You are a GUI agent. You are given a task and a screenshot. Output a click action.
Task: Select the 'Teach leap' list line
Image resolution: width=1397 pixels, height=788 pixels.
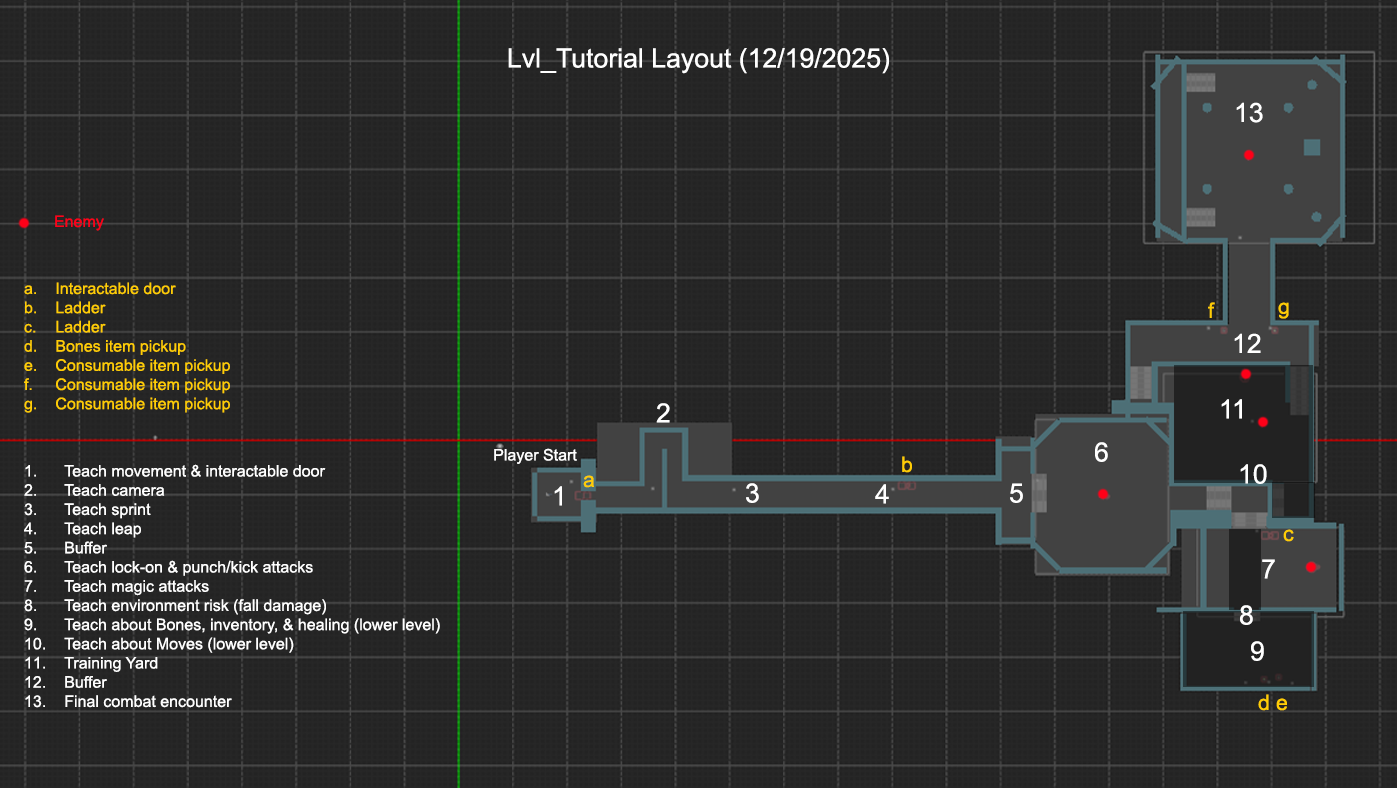click(x=83, y=529)
